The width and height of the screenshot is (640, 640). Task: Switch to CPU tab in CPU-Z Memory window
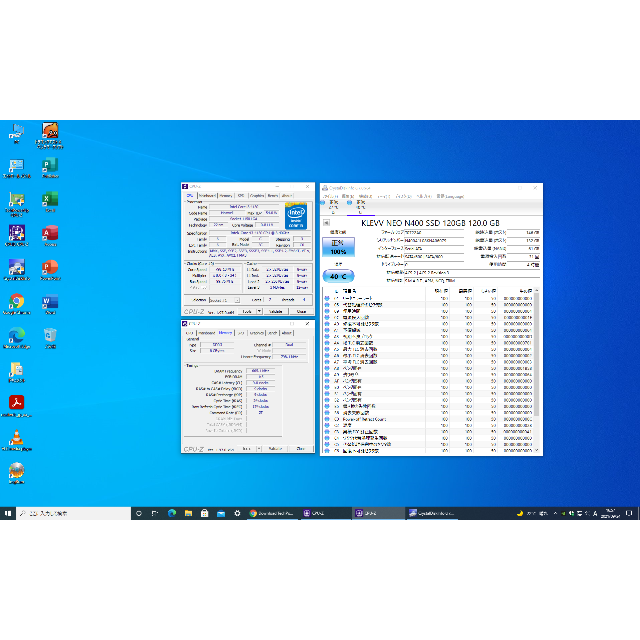(x=189, y=333)
